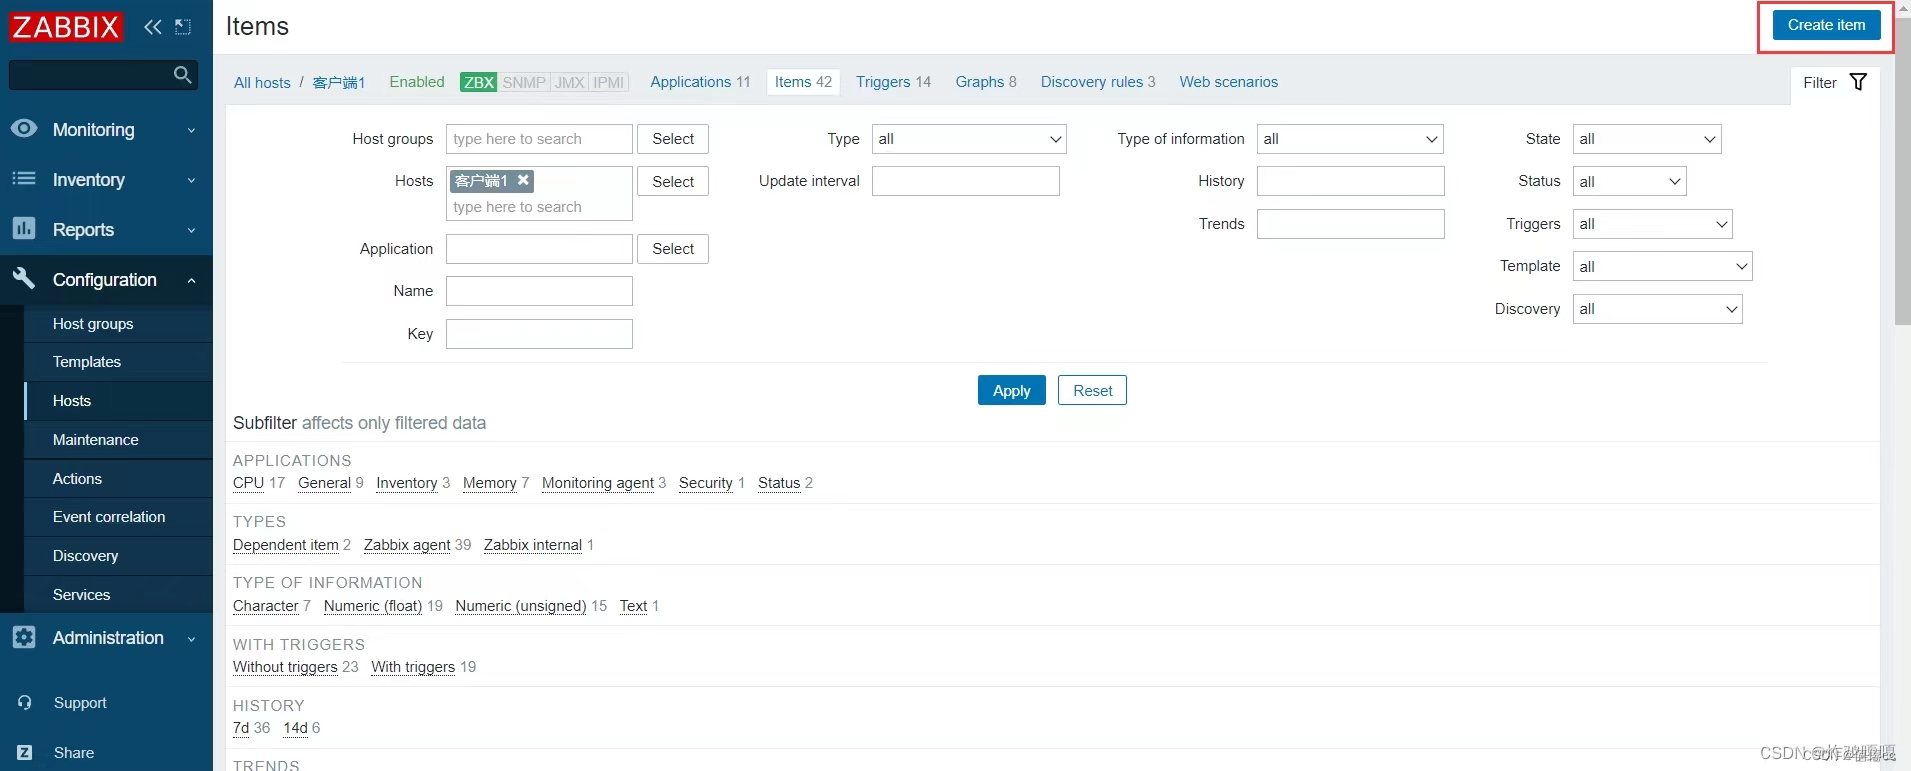This screenshot has height=771, width=1911.
Task: Open Hosts in the sidebar
Action: tap(118, 401)
